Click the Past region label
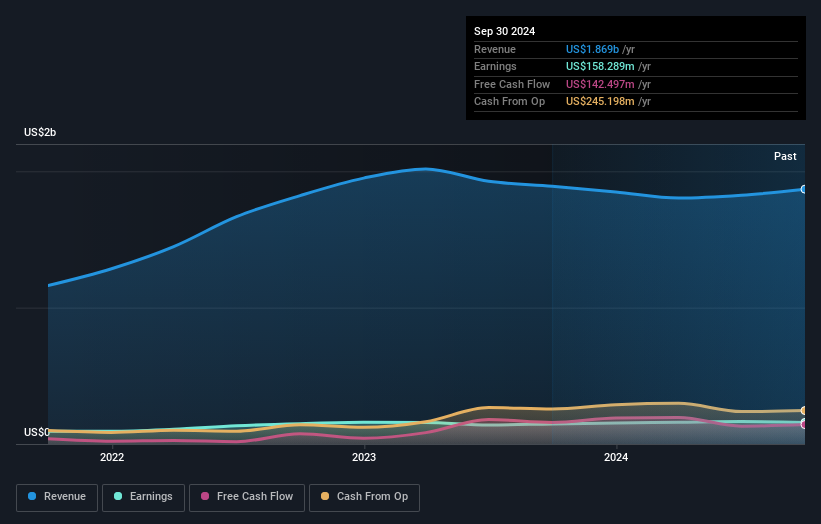The height and width of the screenshot is (524, 821). click(x=785, y=157)
